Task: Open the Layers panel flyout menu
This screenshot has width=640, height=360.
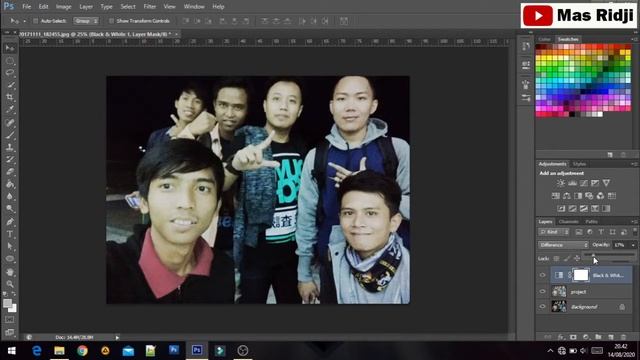Action: coord(634,222)
